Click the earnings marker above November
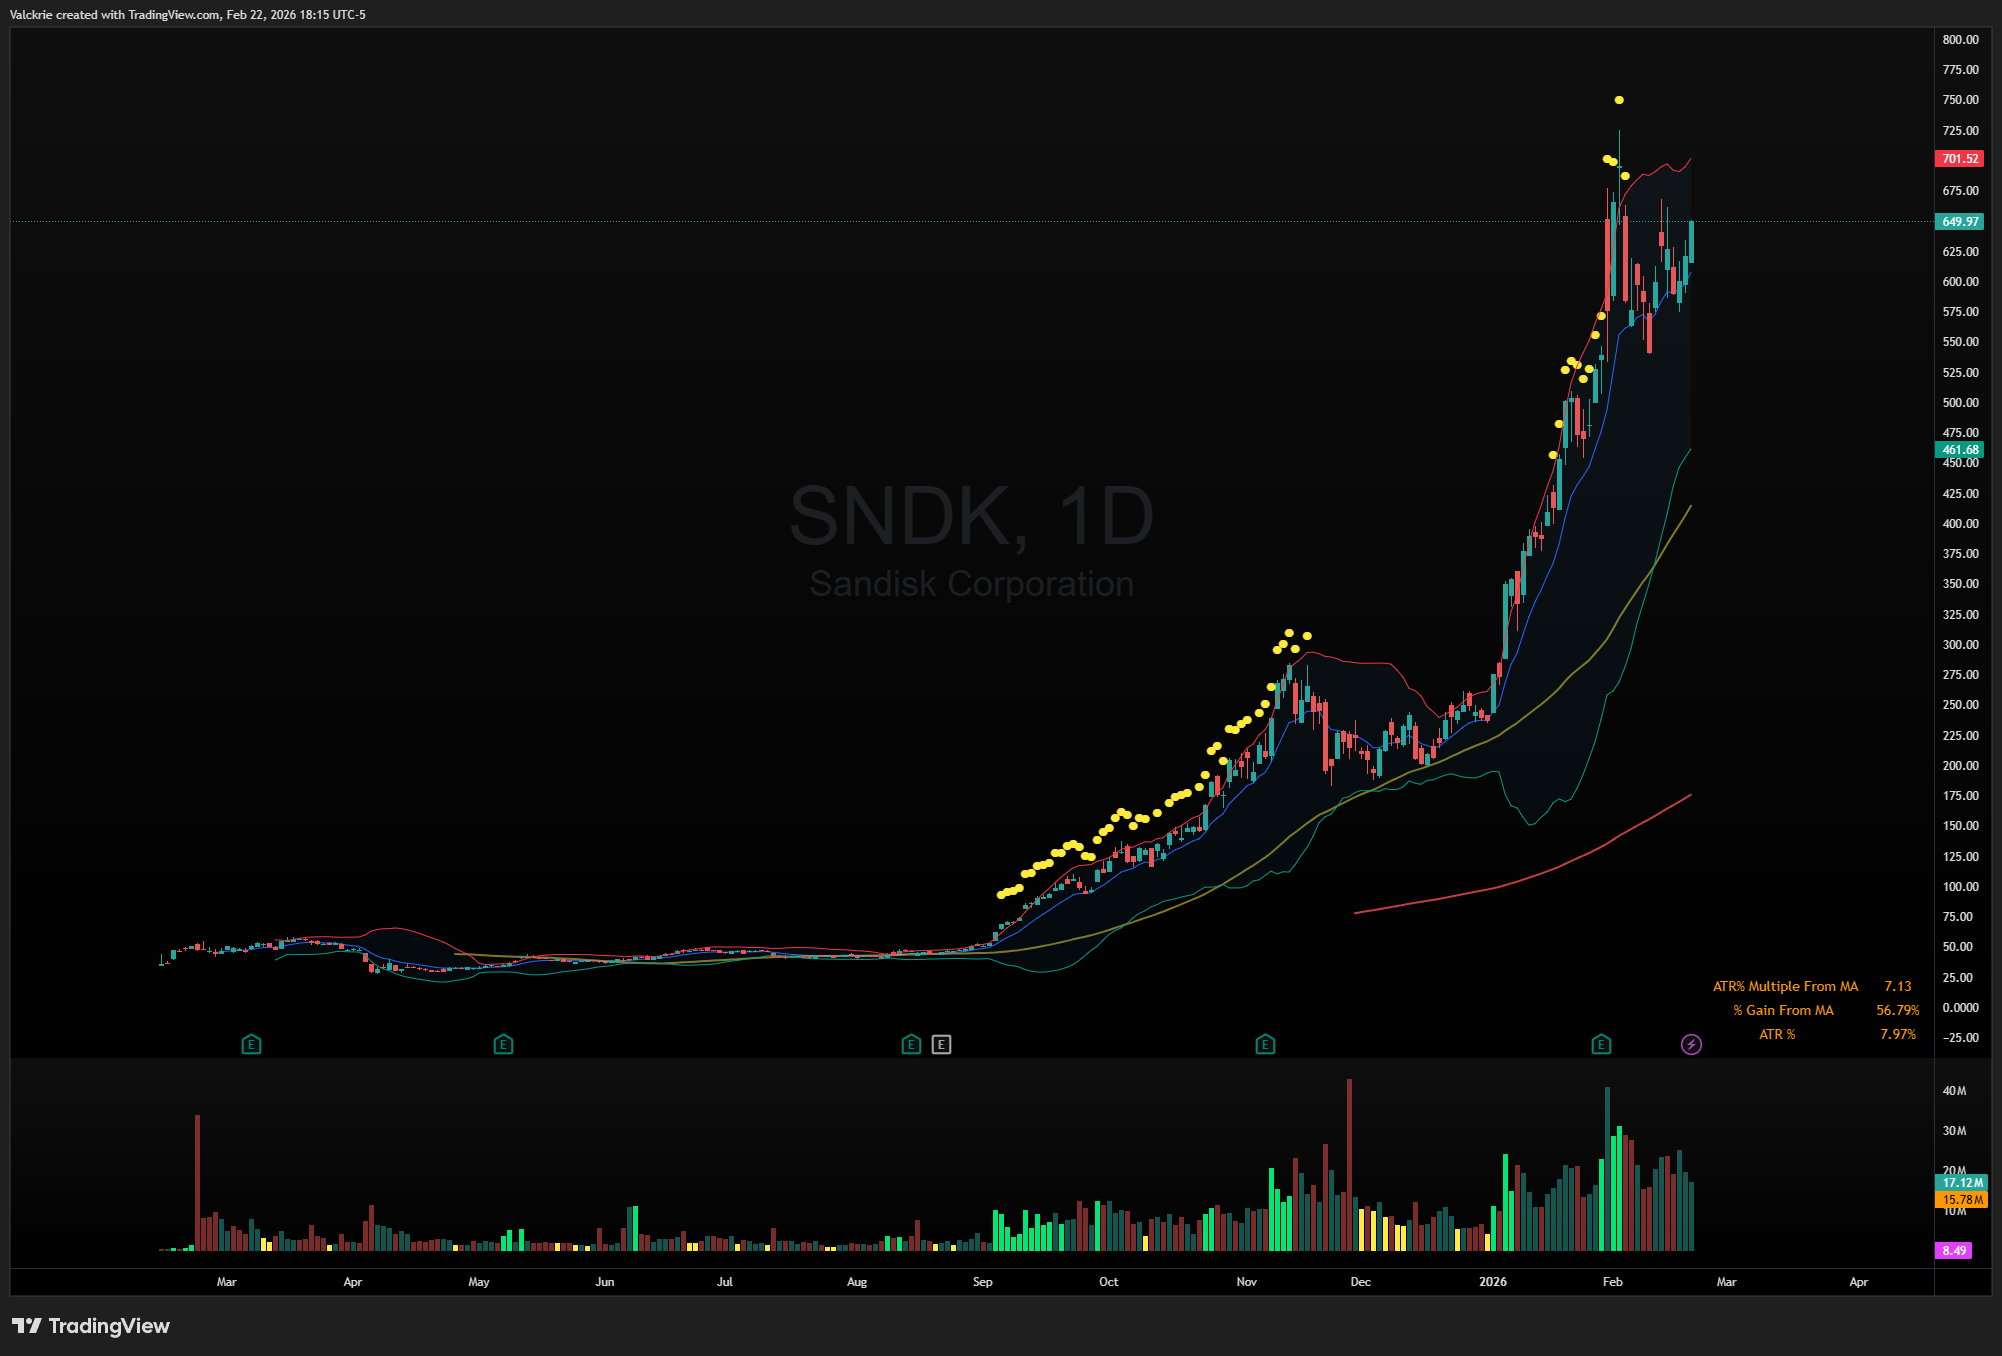Viewport: 2002px width, 1356px height. pyautogui.click(x=1265, y=1045)
